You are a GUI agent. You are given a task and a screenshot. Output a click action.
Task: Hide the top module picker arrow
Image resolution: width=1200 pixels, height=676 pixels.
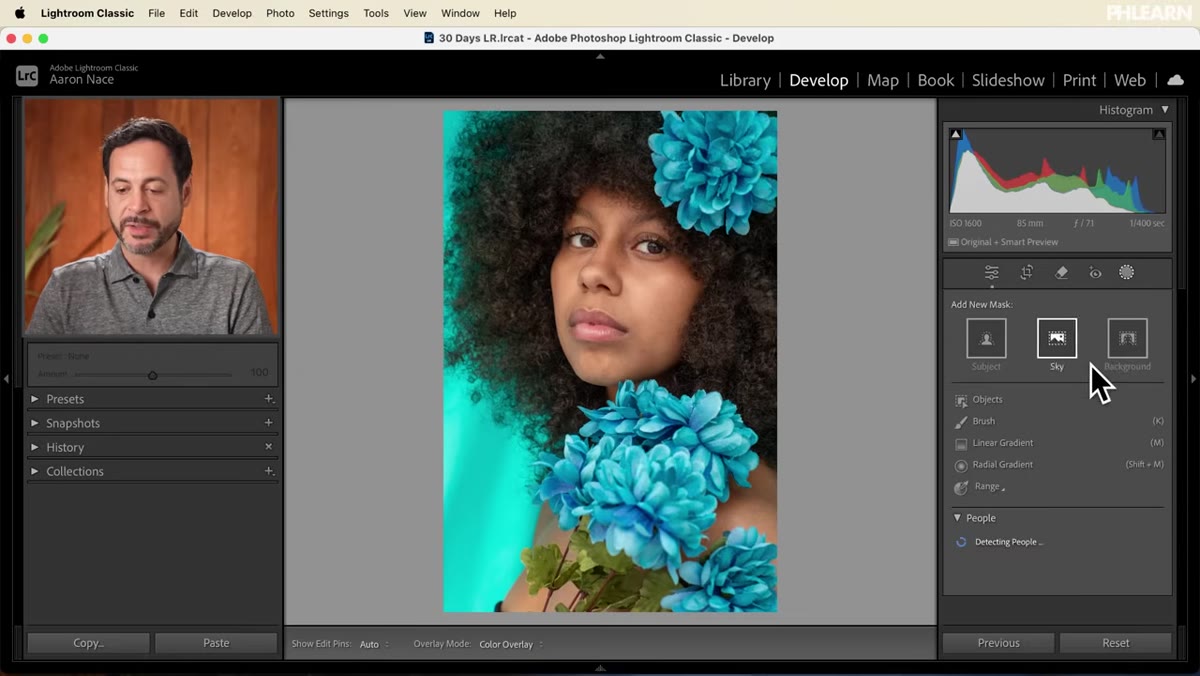pos(600,57)
